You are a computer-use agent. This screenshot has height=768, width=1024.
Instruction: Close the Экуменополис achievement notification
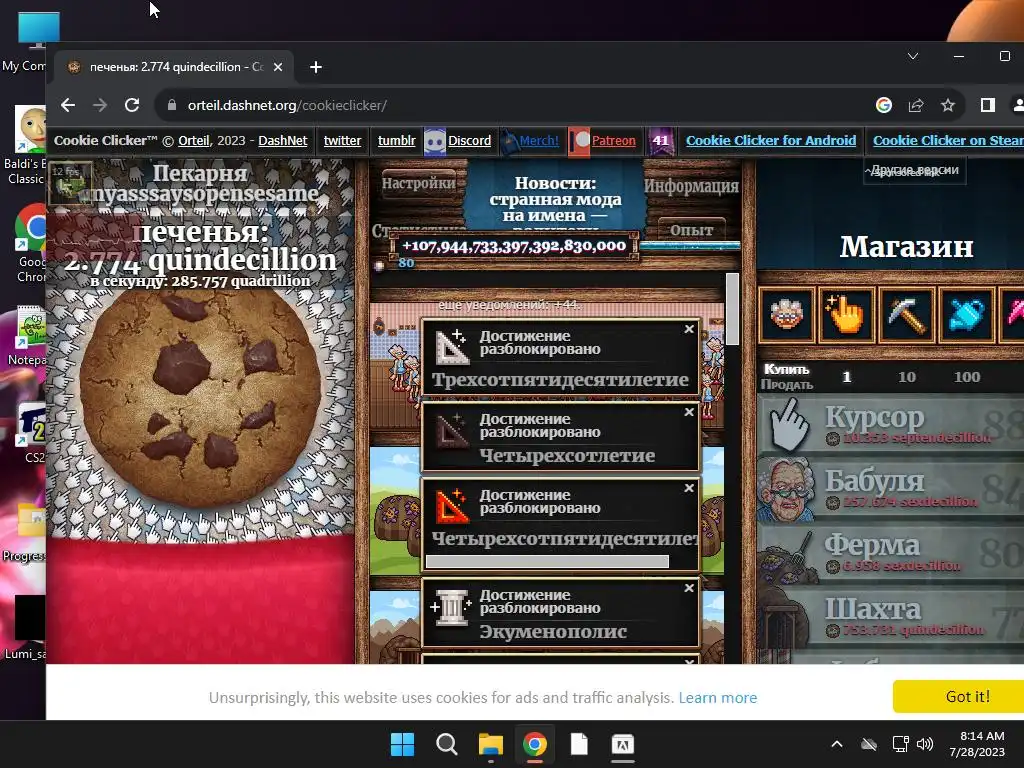(689, 588)
